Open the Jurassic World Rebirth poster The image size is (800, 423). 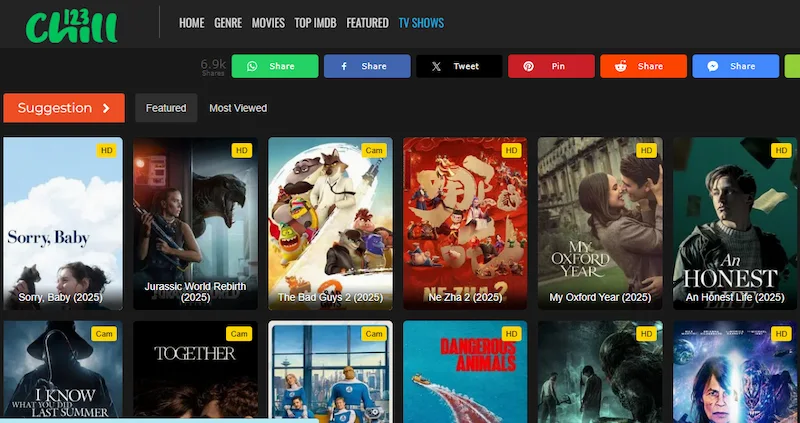tap(195, 223)
